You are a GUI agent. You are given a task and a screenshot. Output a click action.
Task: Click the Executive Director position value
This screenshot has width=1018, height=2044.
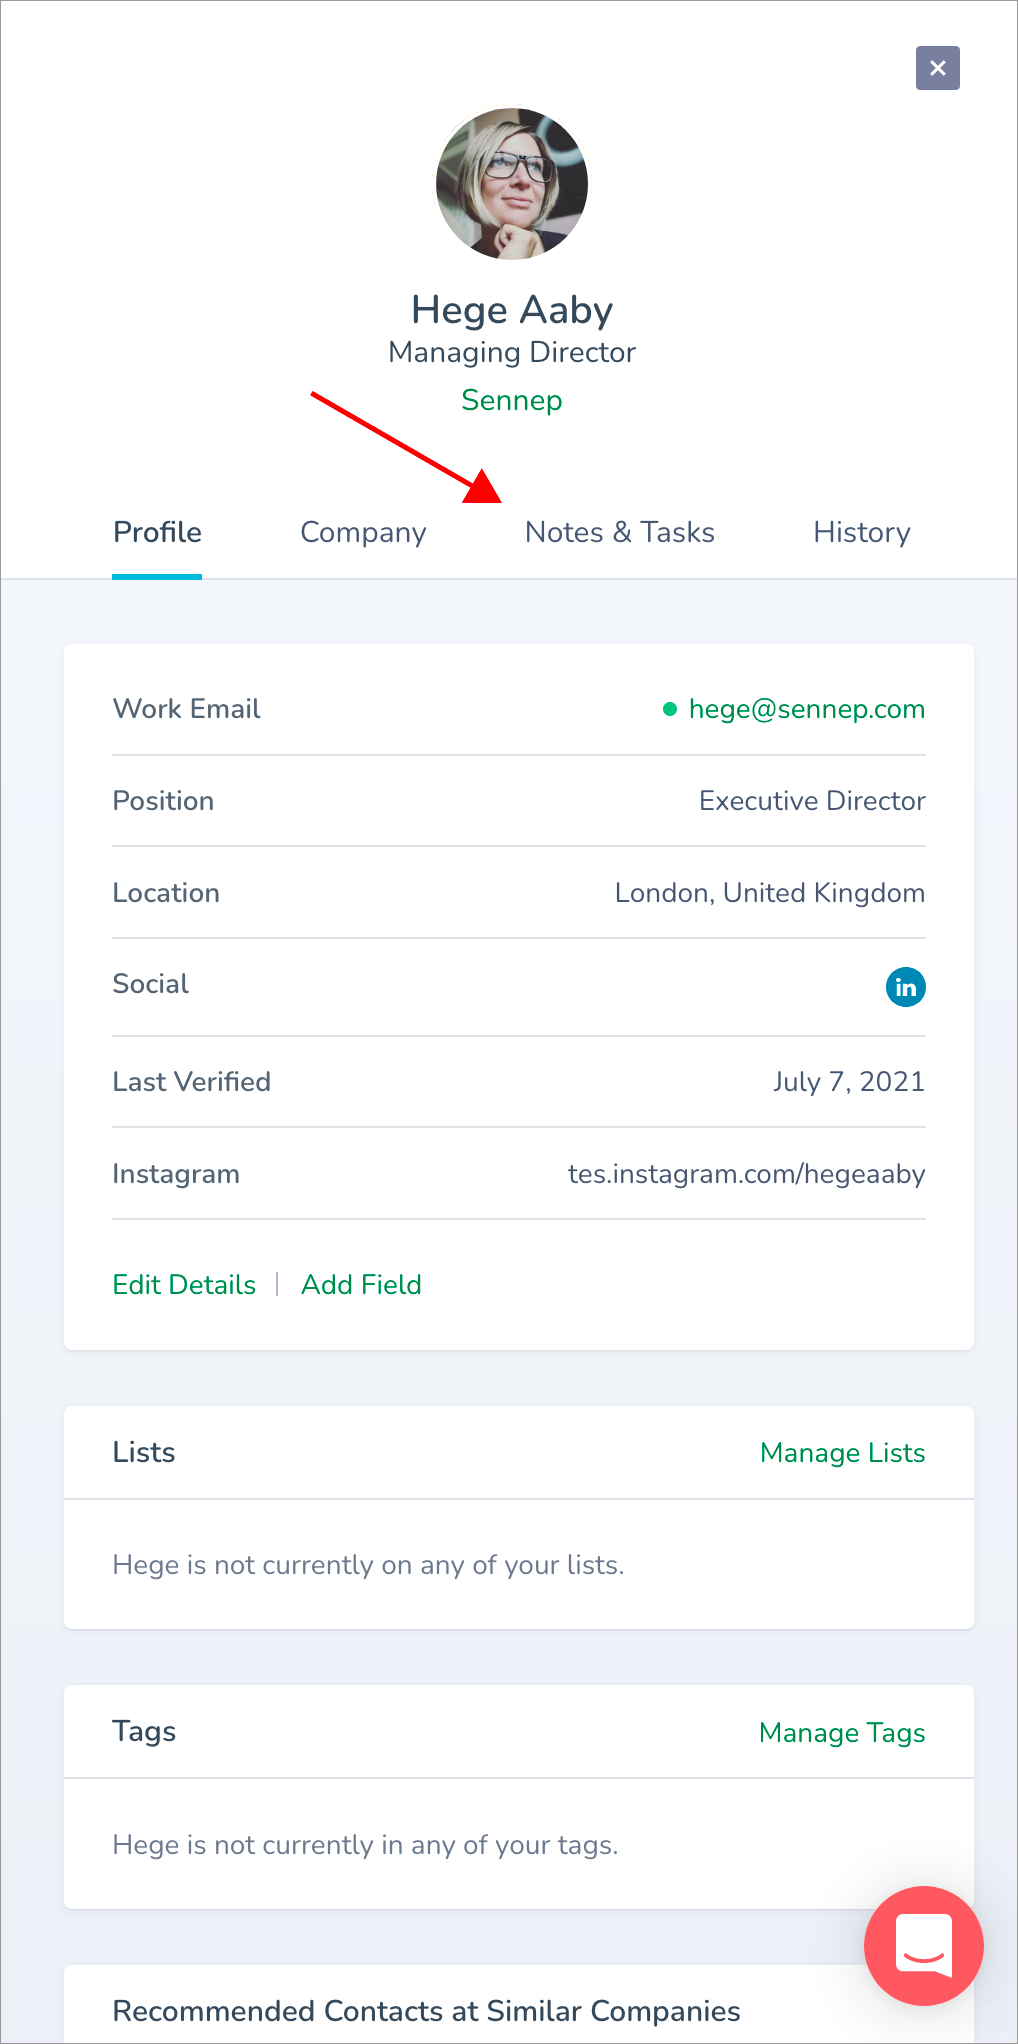tap(812, 801)
